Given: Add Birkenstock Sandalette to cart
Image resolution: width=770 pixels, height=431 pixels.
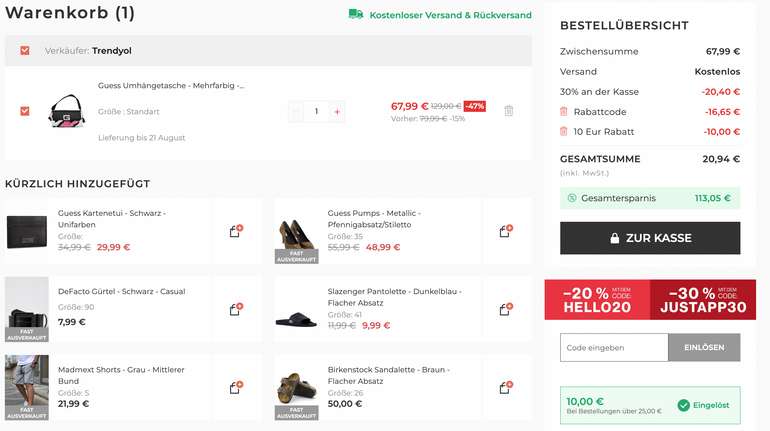Looking at the screenshot, I should pyautogui.click(x=505, y=386).
